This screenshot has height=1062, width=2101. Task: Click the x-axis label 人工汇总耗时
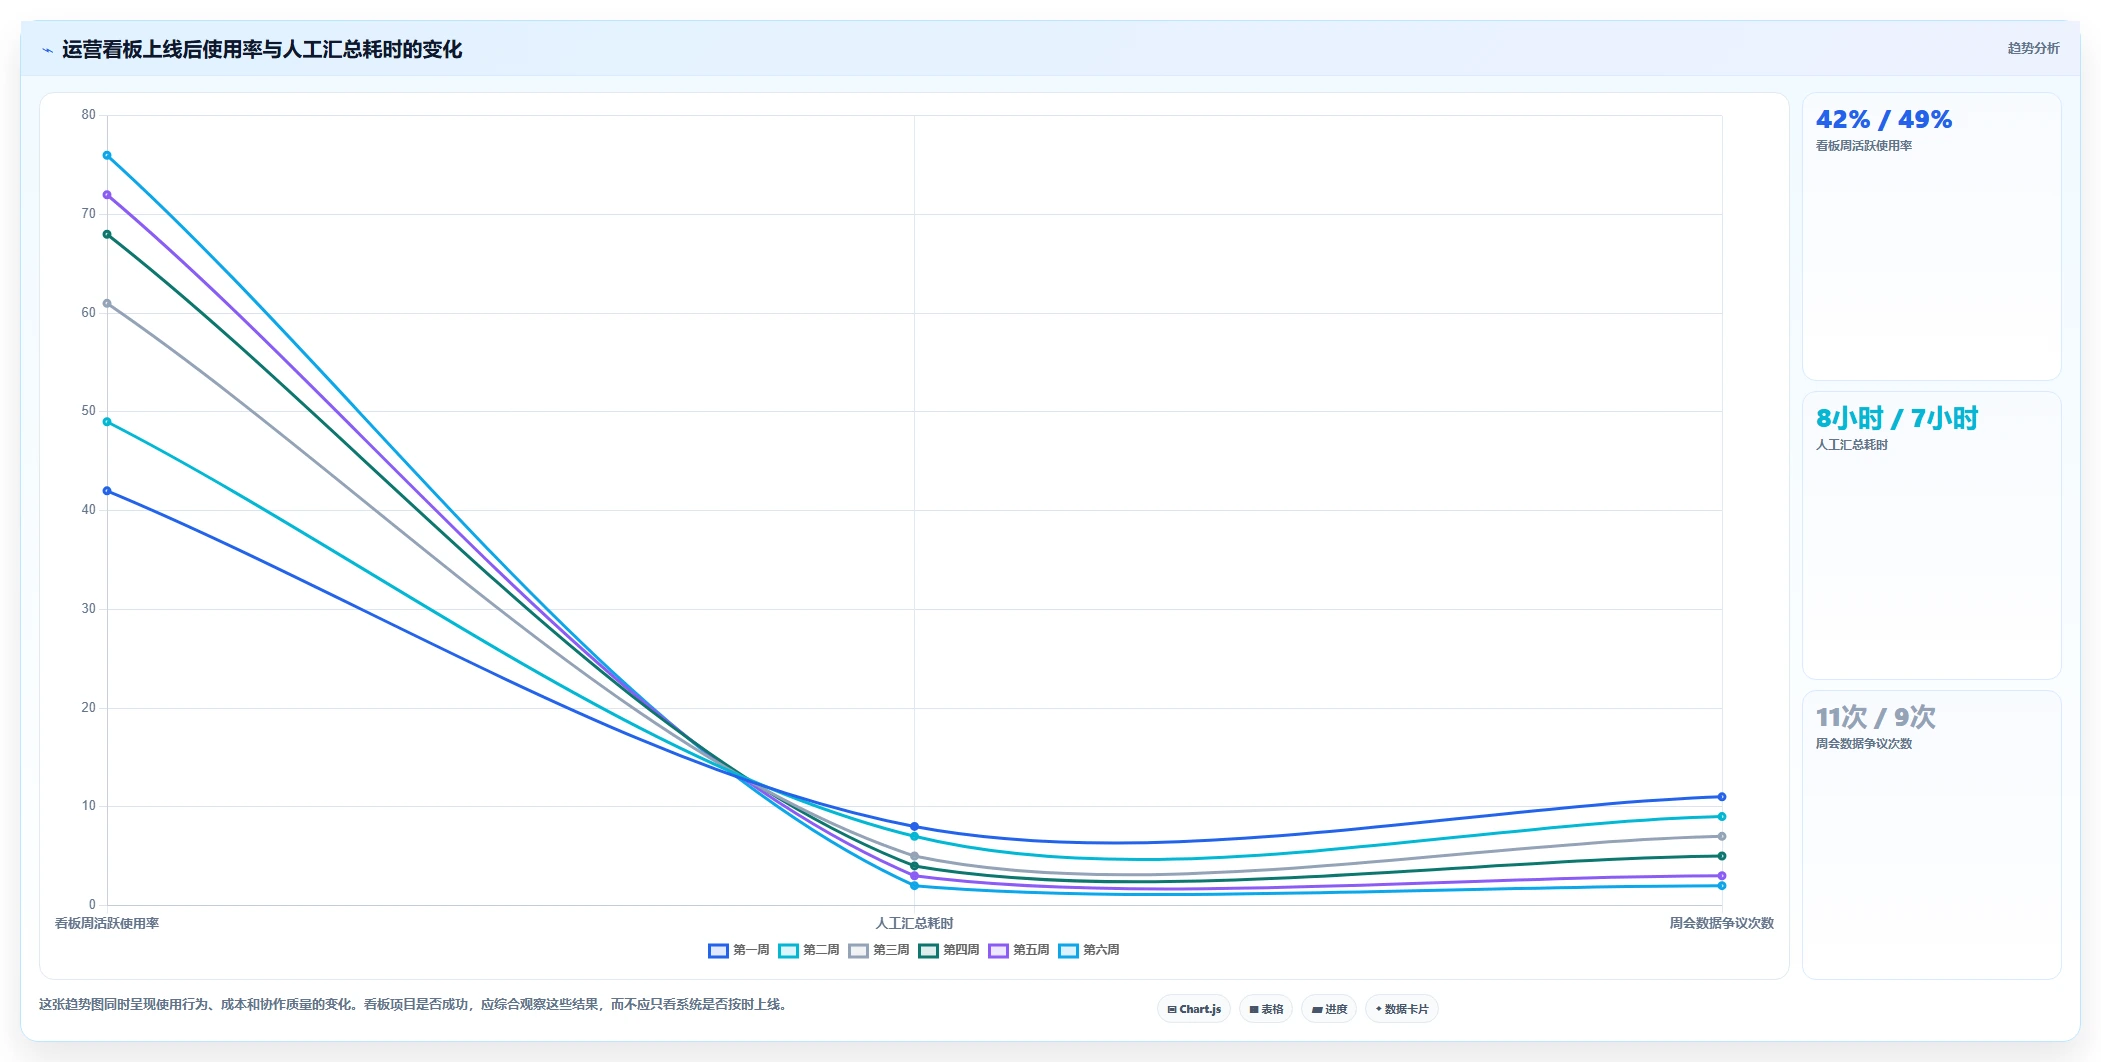[914, 923]
